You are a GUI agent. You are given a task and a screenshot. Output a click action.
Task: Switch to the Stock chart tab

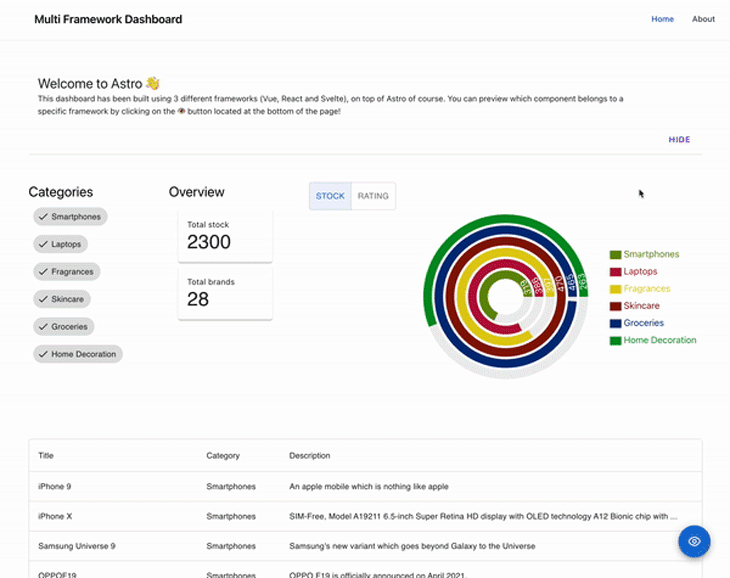[x=330, y=196]
